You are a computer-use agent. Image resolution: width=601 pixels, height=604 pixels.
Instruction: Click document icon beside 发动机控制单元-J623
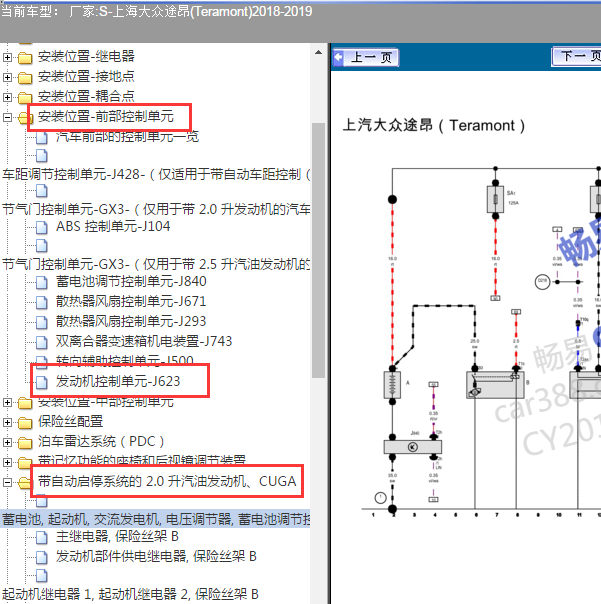[x=42, y=383]
